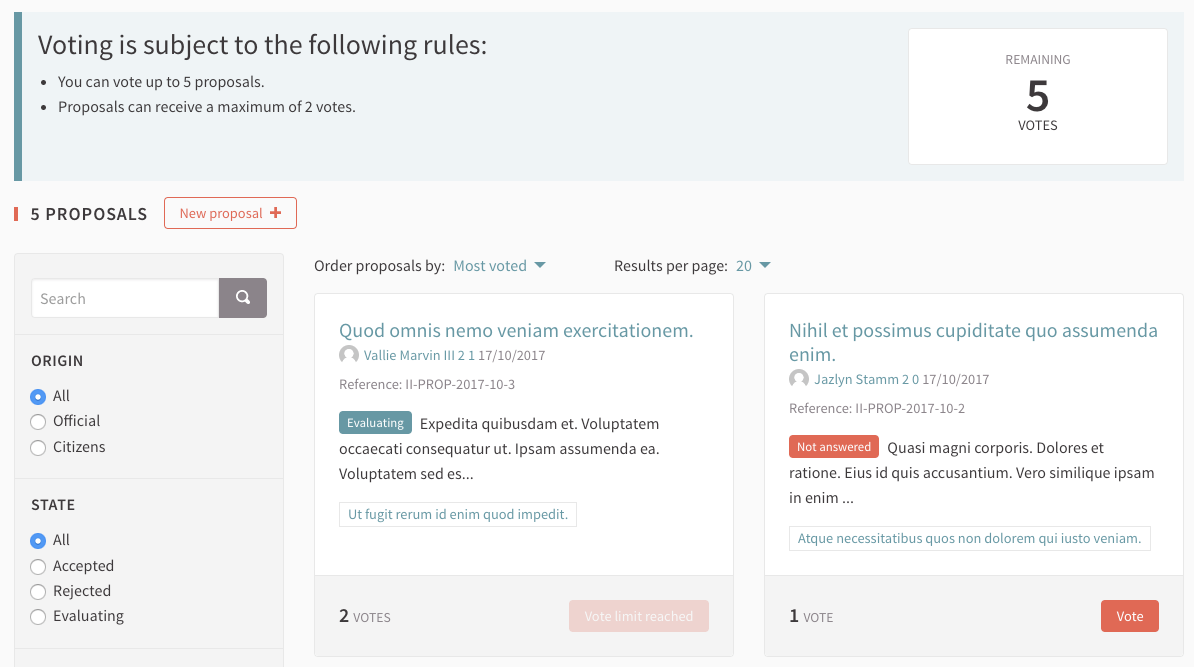Filter proposals by Rejected state
Screen dimensions: 1194x667
tap(39, 591)
